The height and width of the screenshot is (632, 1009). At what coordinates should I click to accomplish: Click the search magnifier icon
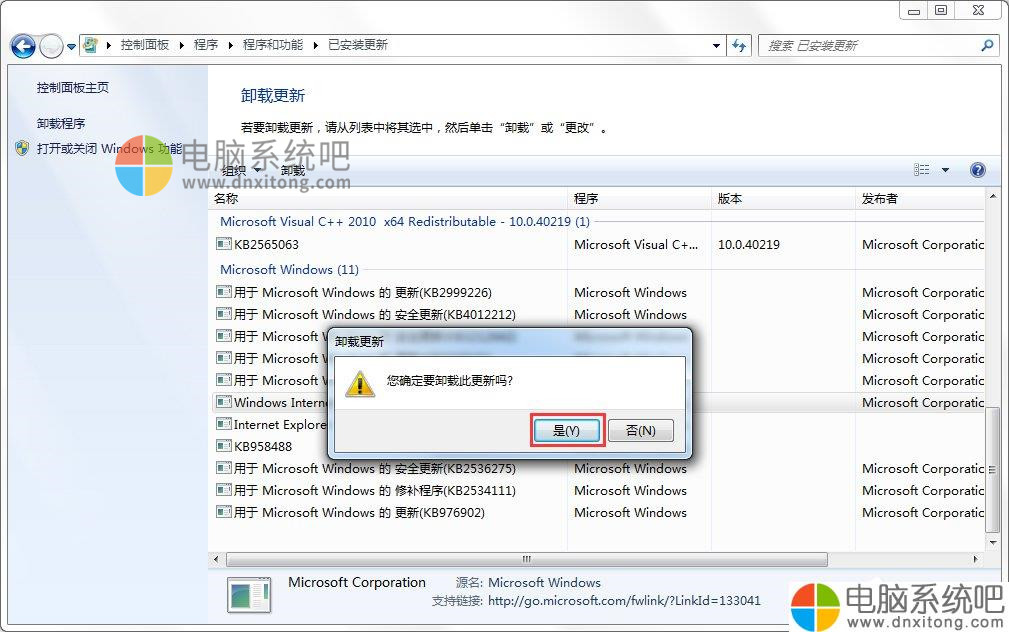pos(987,45)
